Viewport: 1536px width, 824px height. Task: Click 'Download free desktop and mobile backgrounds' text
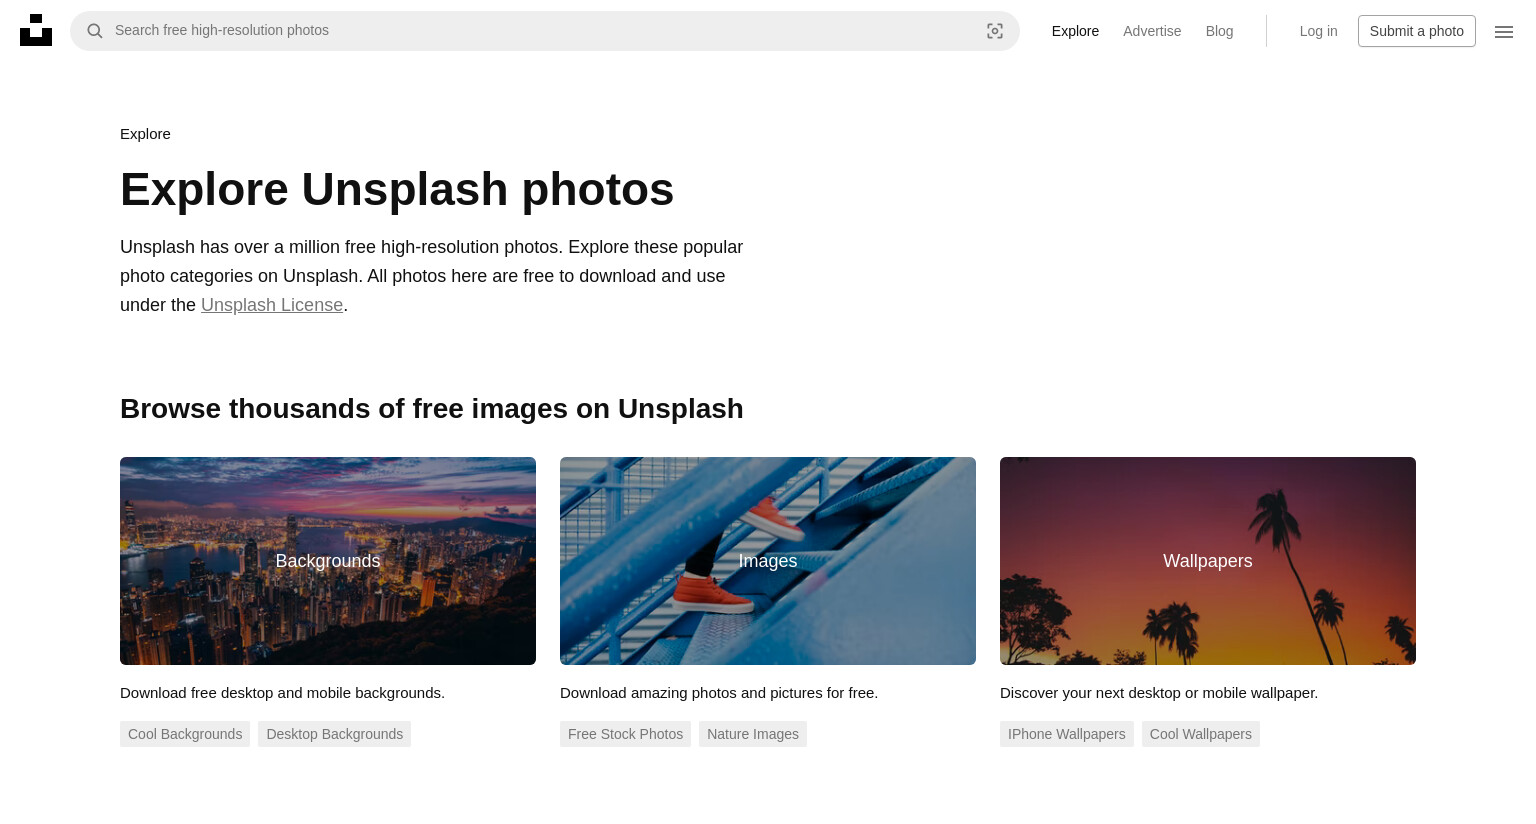click(282, 693)
